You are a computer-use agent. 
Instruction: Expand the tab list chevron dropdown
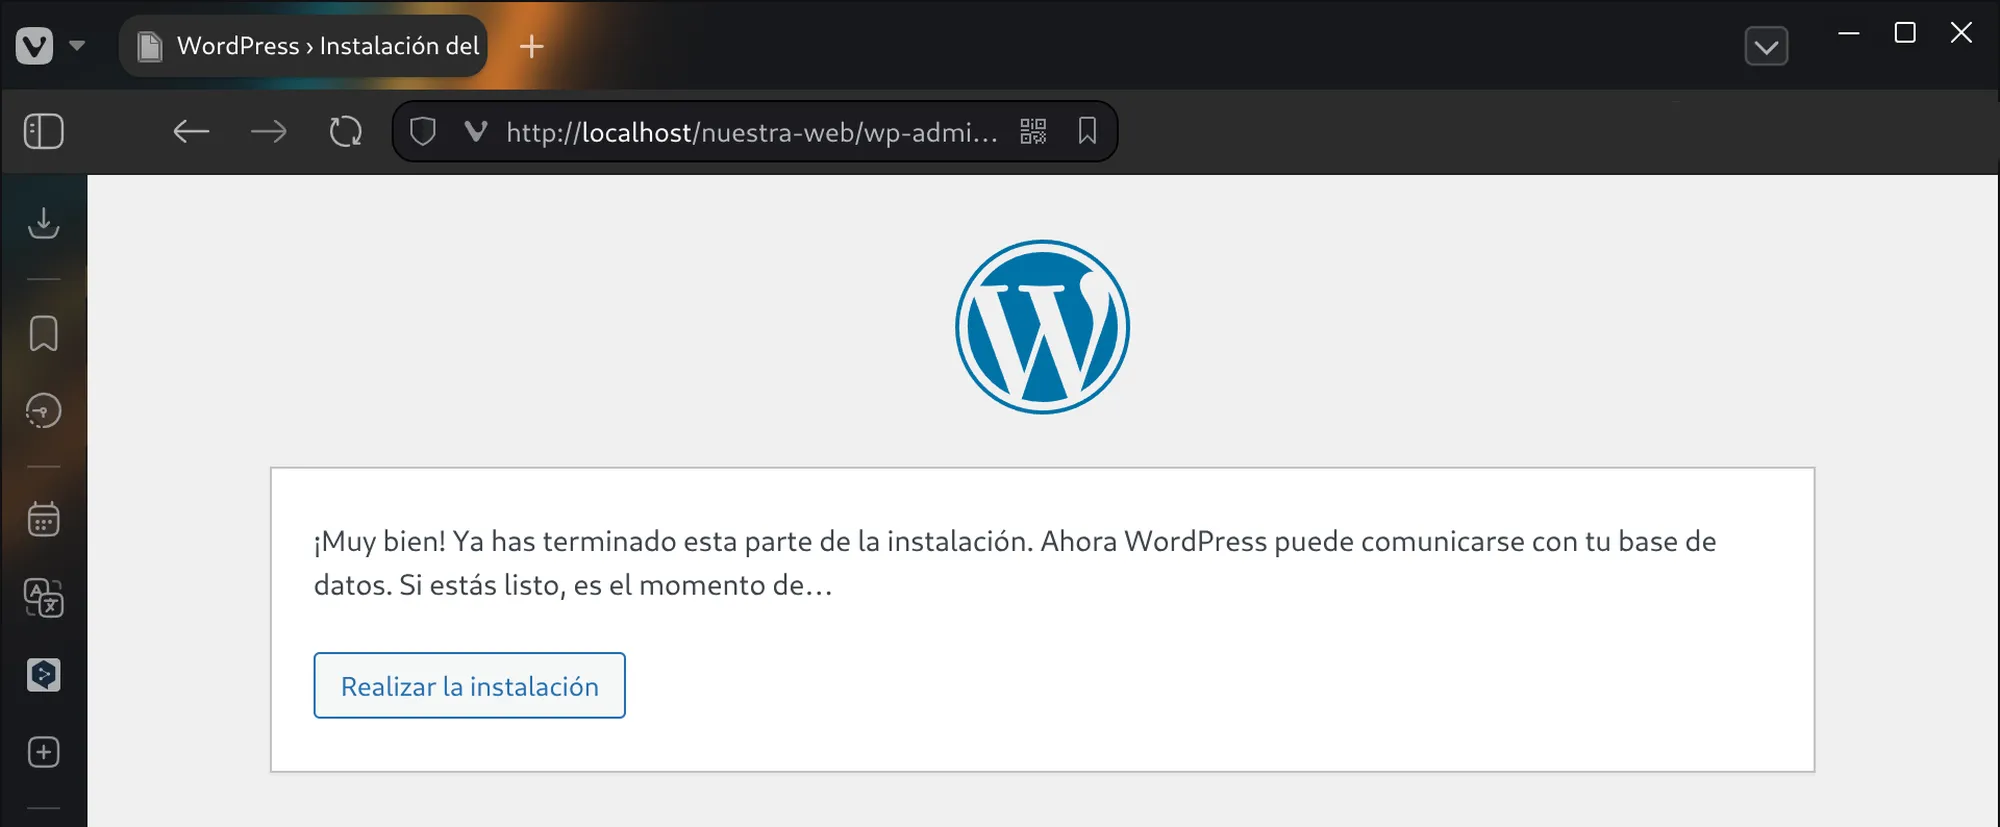(1766, 46)
